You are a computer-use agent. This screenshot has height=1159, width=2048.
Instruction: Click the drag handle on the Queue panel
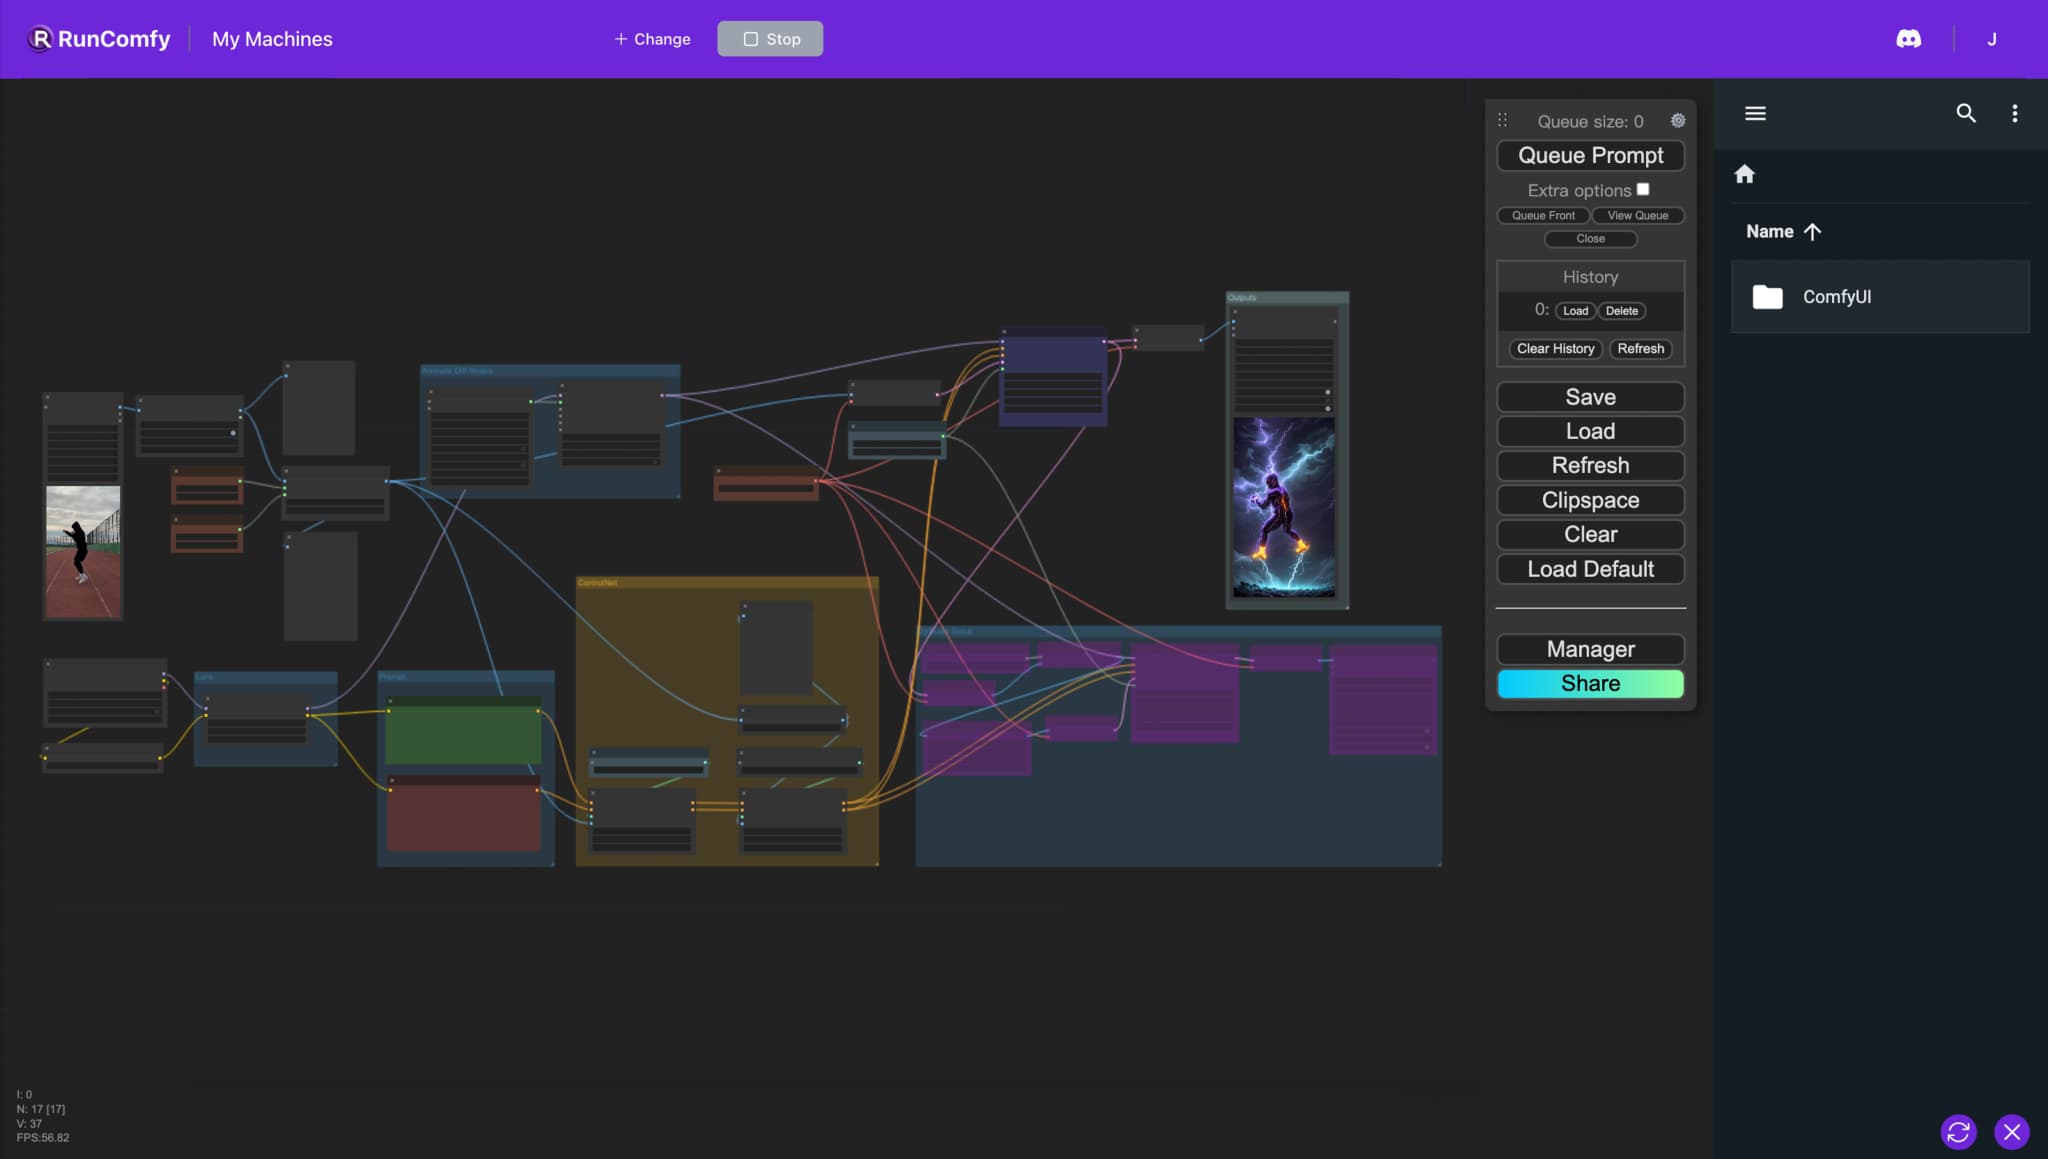point(1503,119)
